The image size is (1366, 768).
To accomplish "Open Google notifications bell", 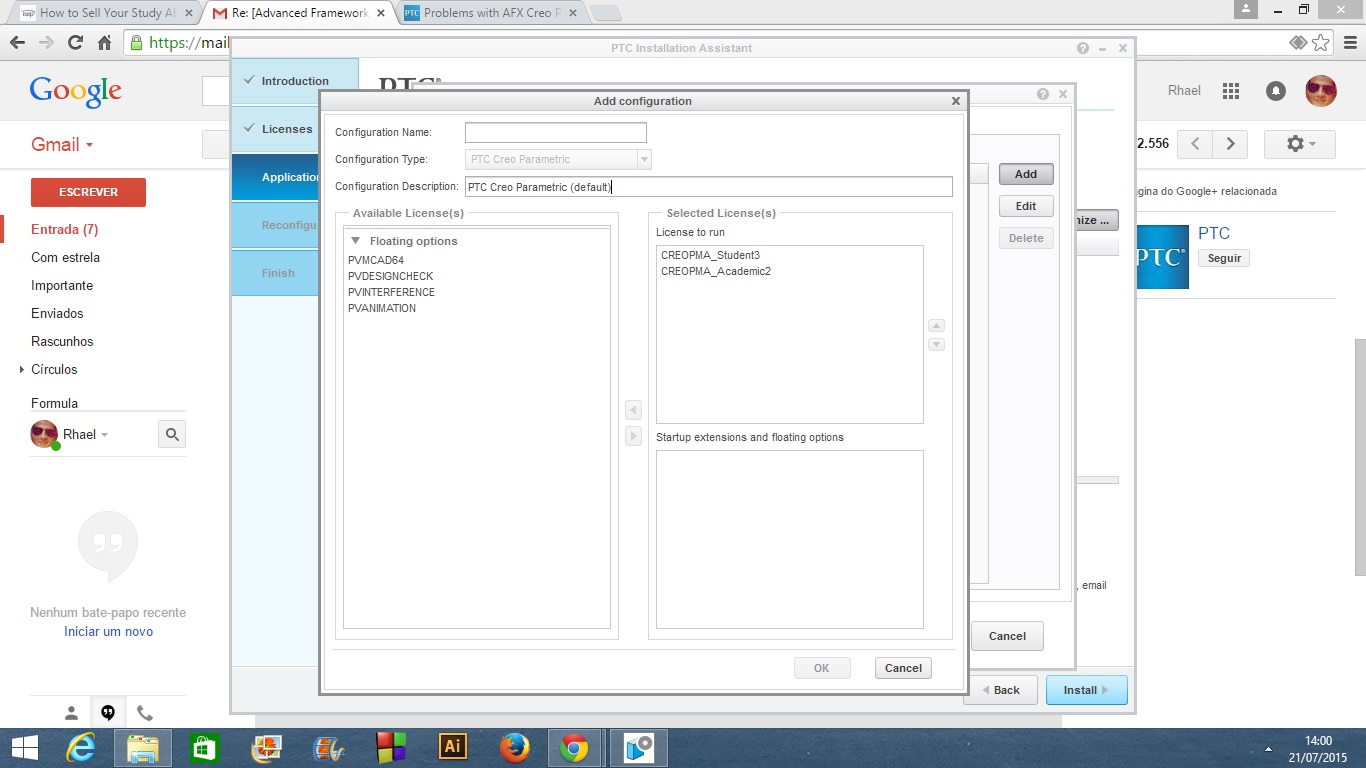I will [x=1276, y=91].
